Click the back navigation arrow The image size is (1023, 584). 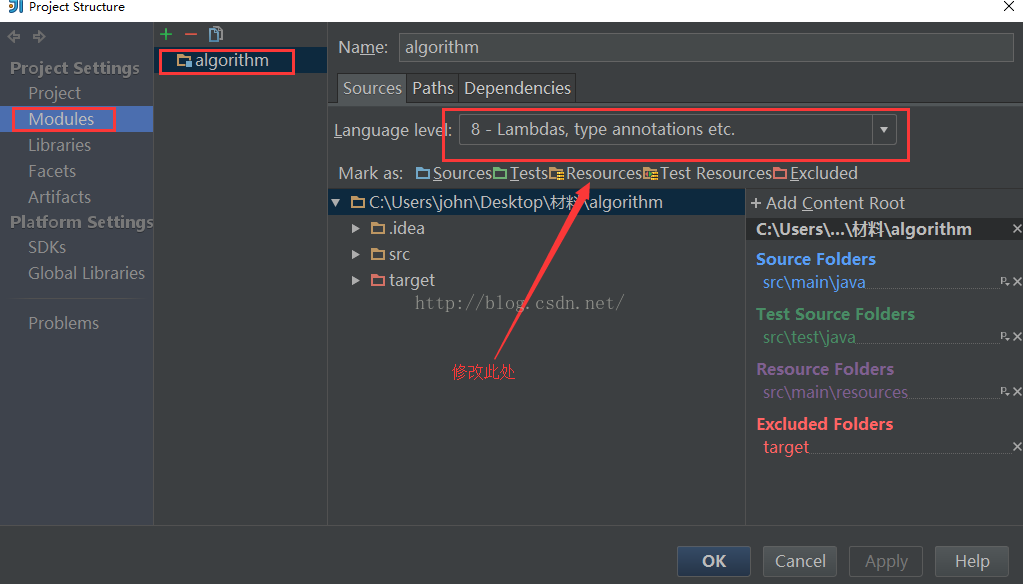pyautogui.click(x=13, y=36)
